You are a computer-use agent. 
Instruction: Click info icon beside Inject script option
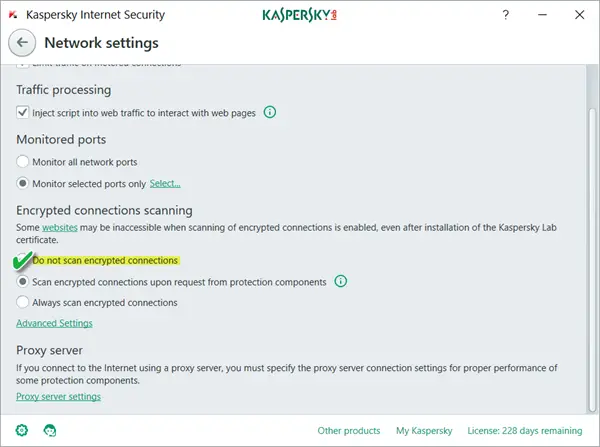pyautogui.click(x=270, y=112)
